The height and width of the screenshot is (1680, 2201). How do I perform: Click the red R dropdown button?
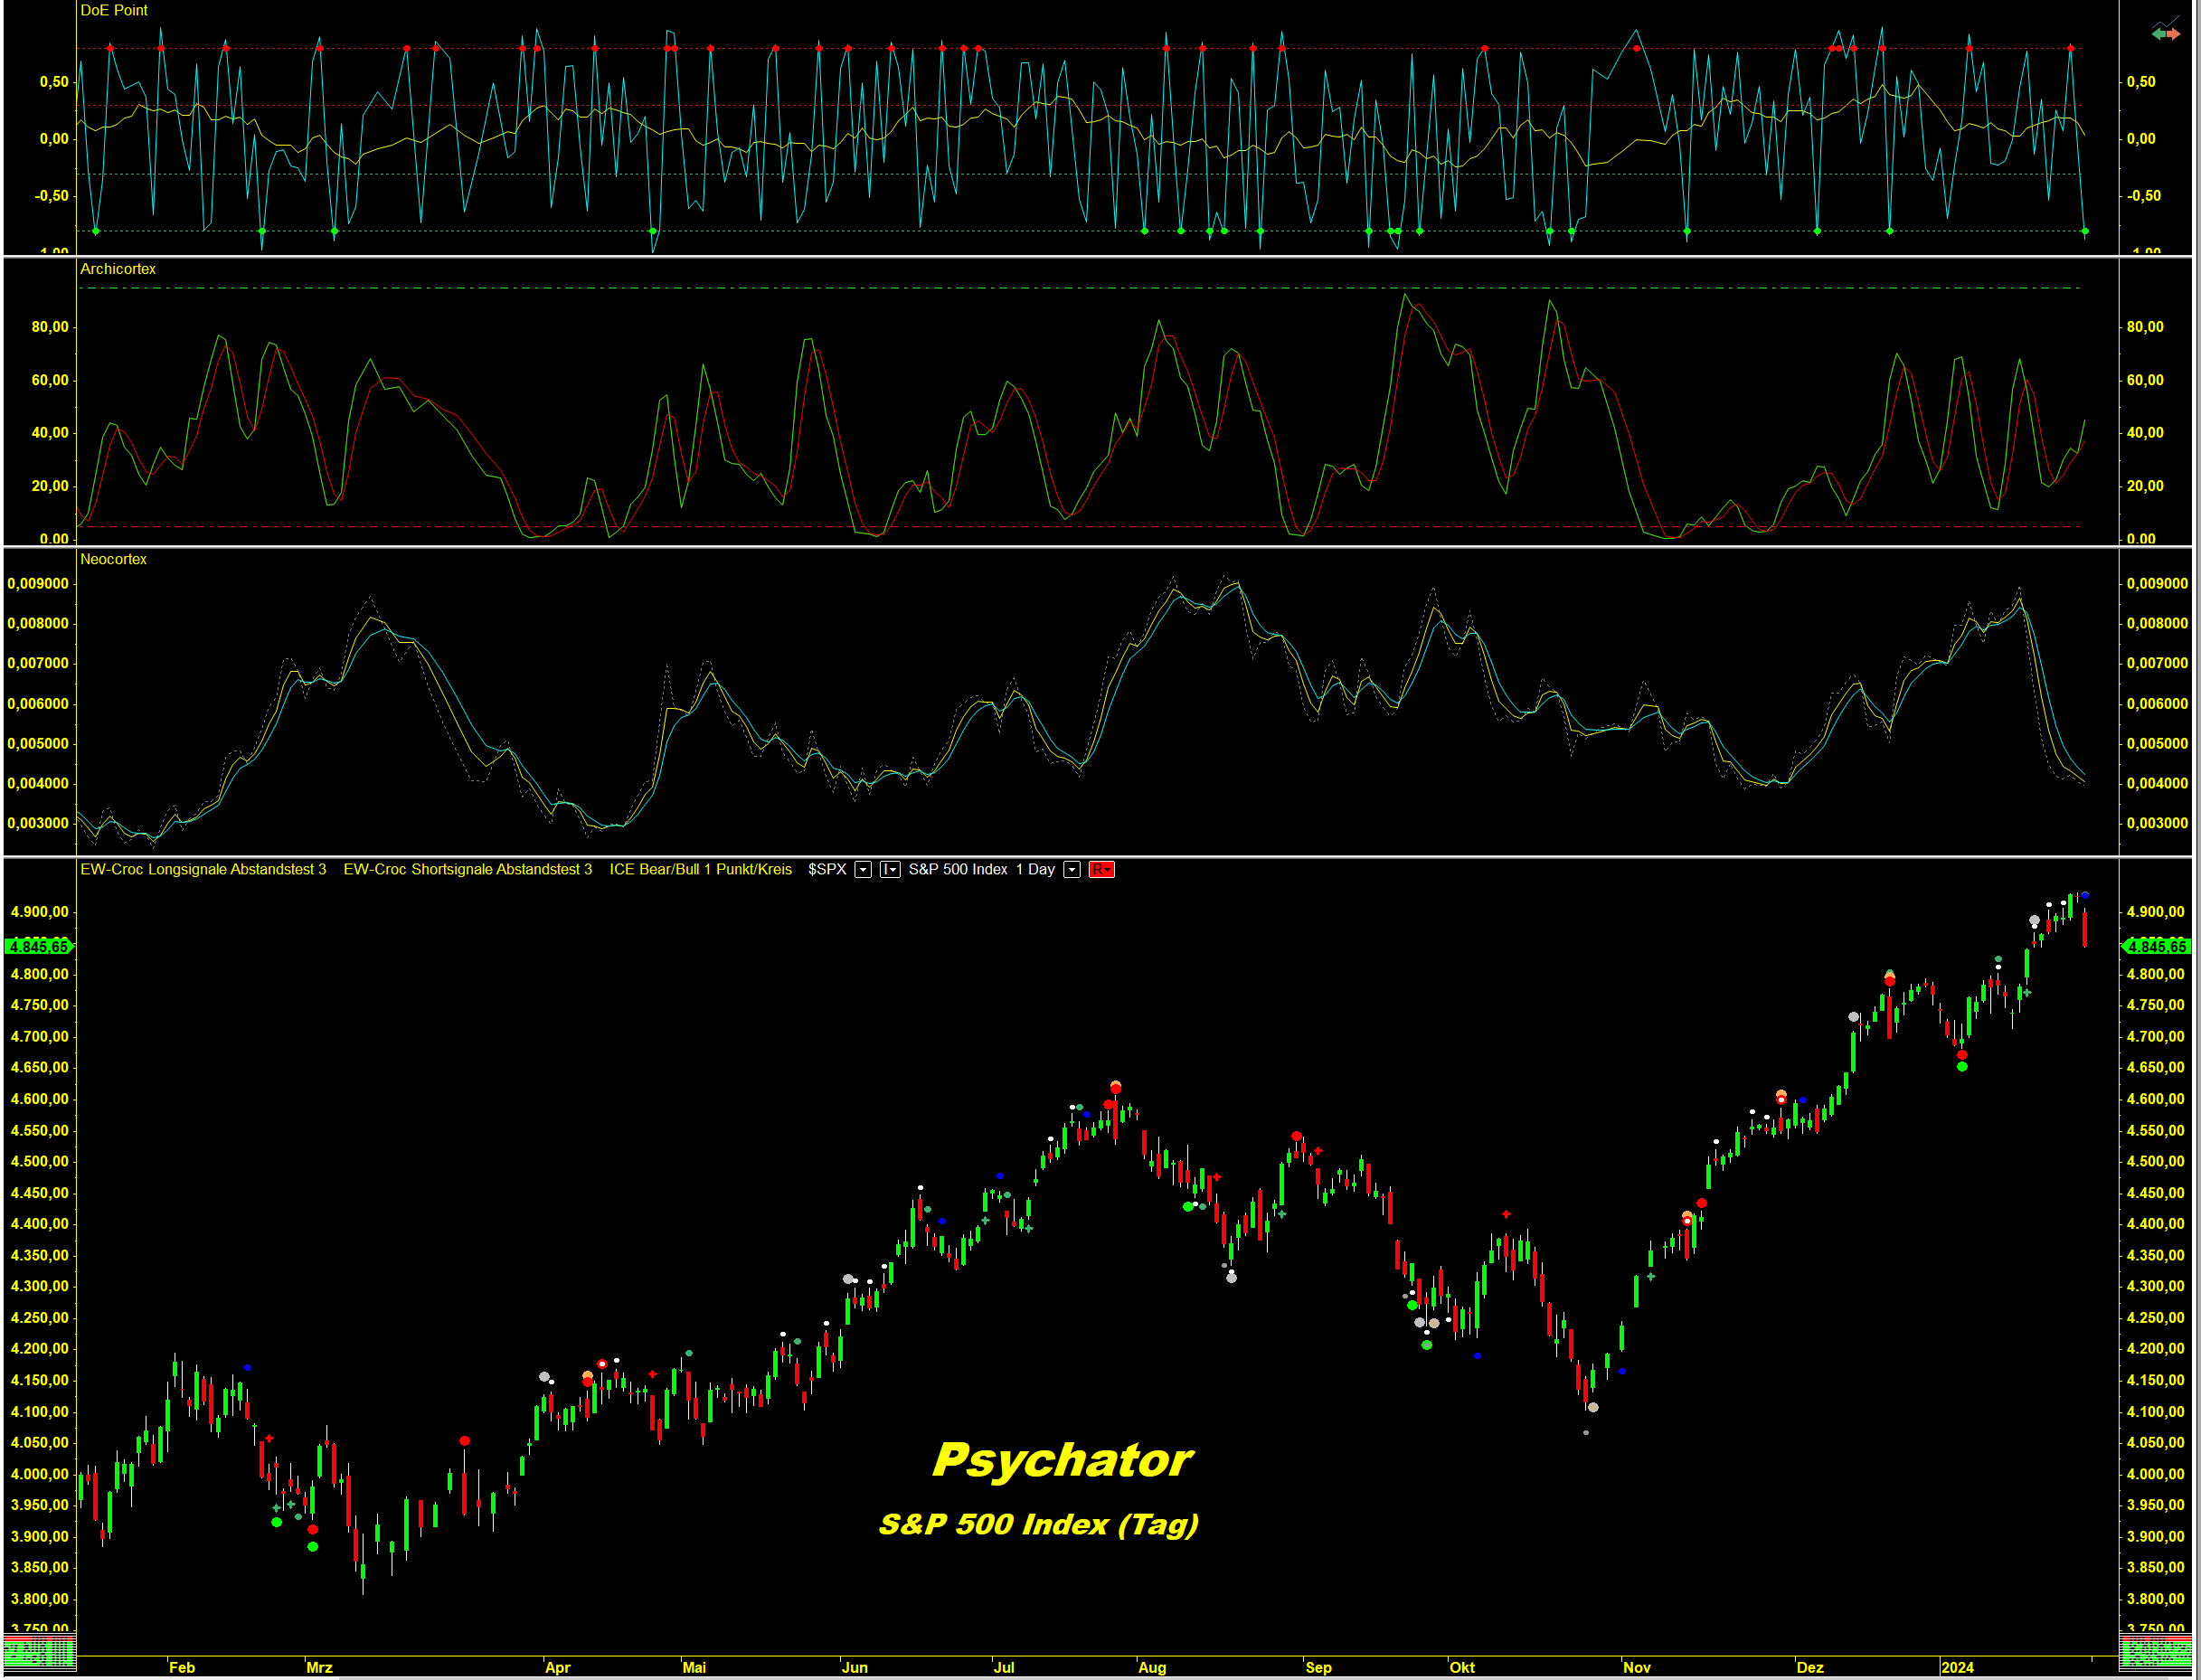coord(1101,870)
